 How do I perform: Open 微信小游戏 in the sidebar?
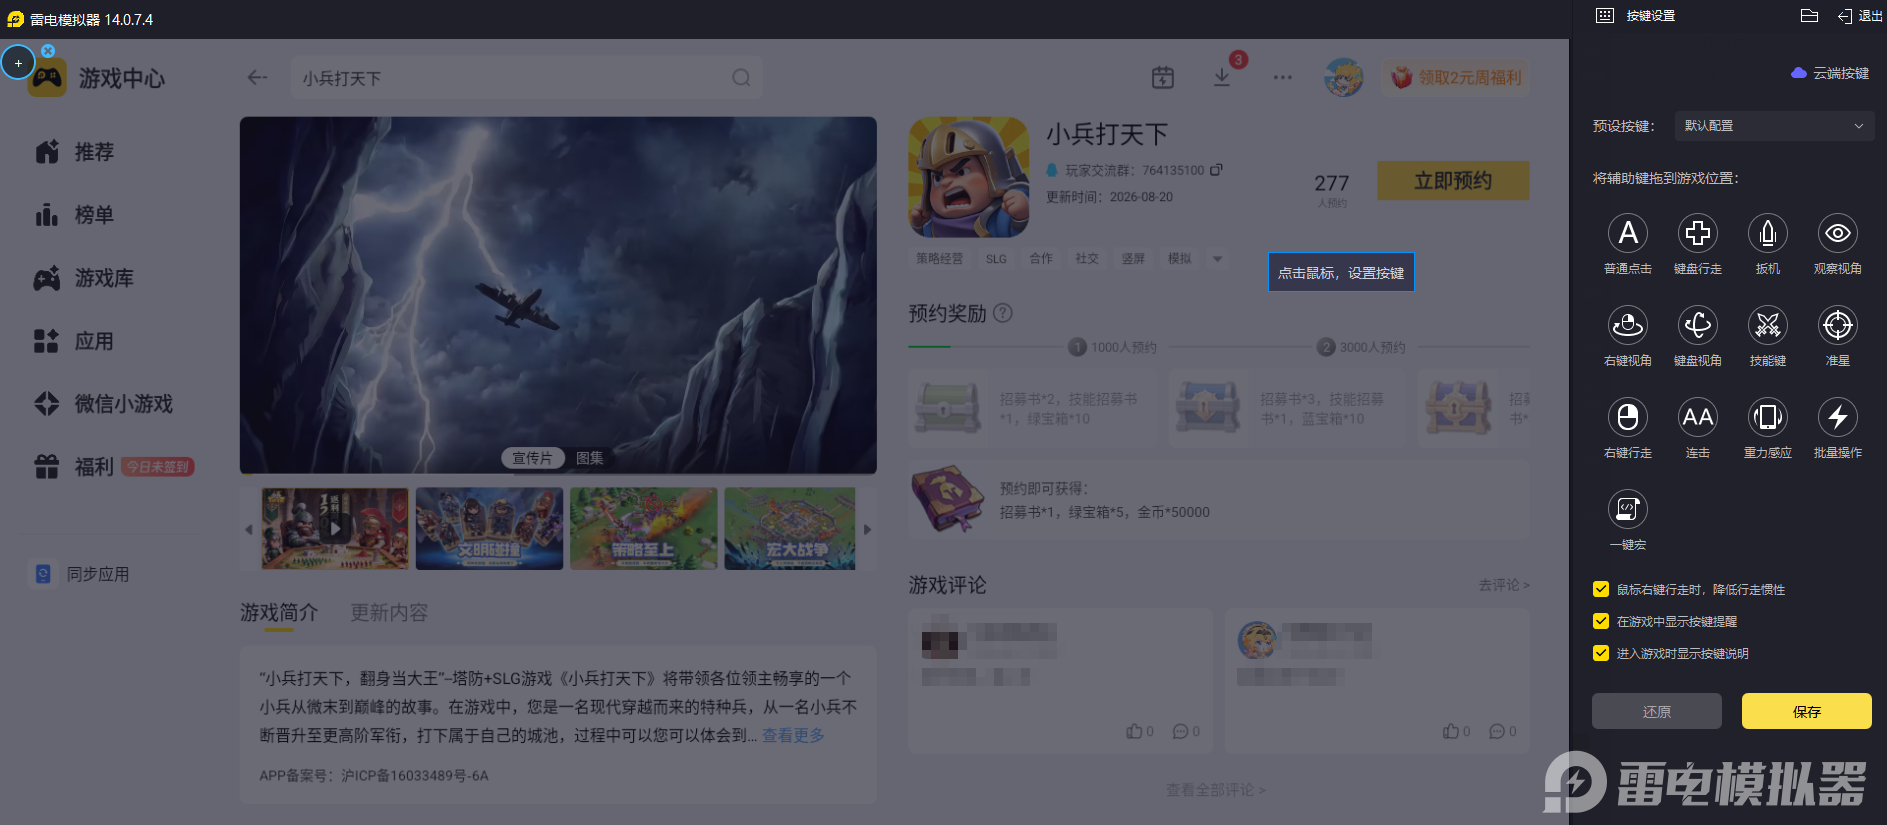pyautogui.click(x=103, y=404)
